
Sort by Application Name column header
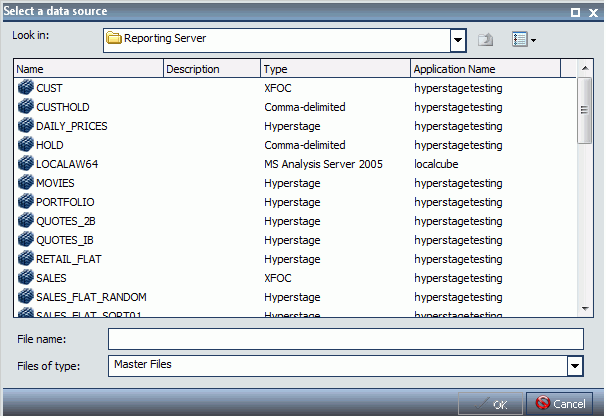485,69
